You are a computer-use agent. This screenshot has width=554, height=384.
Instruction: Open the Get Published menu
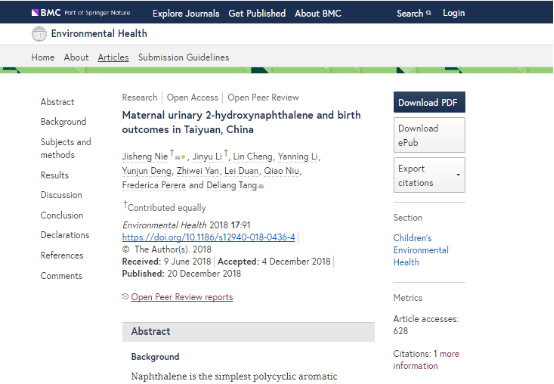257,13
